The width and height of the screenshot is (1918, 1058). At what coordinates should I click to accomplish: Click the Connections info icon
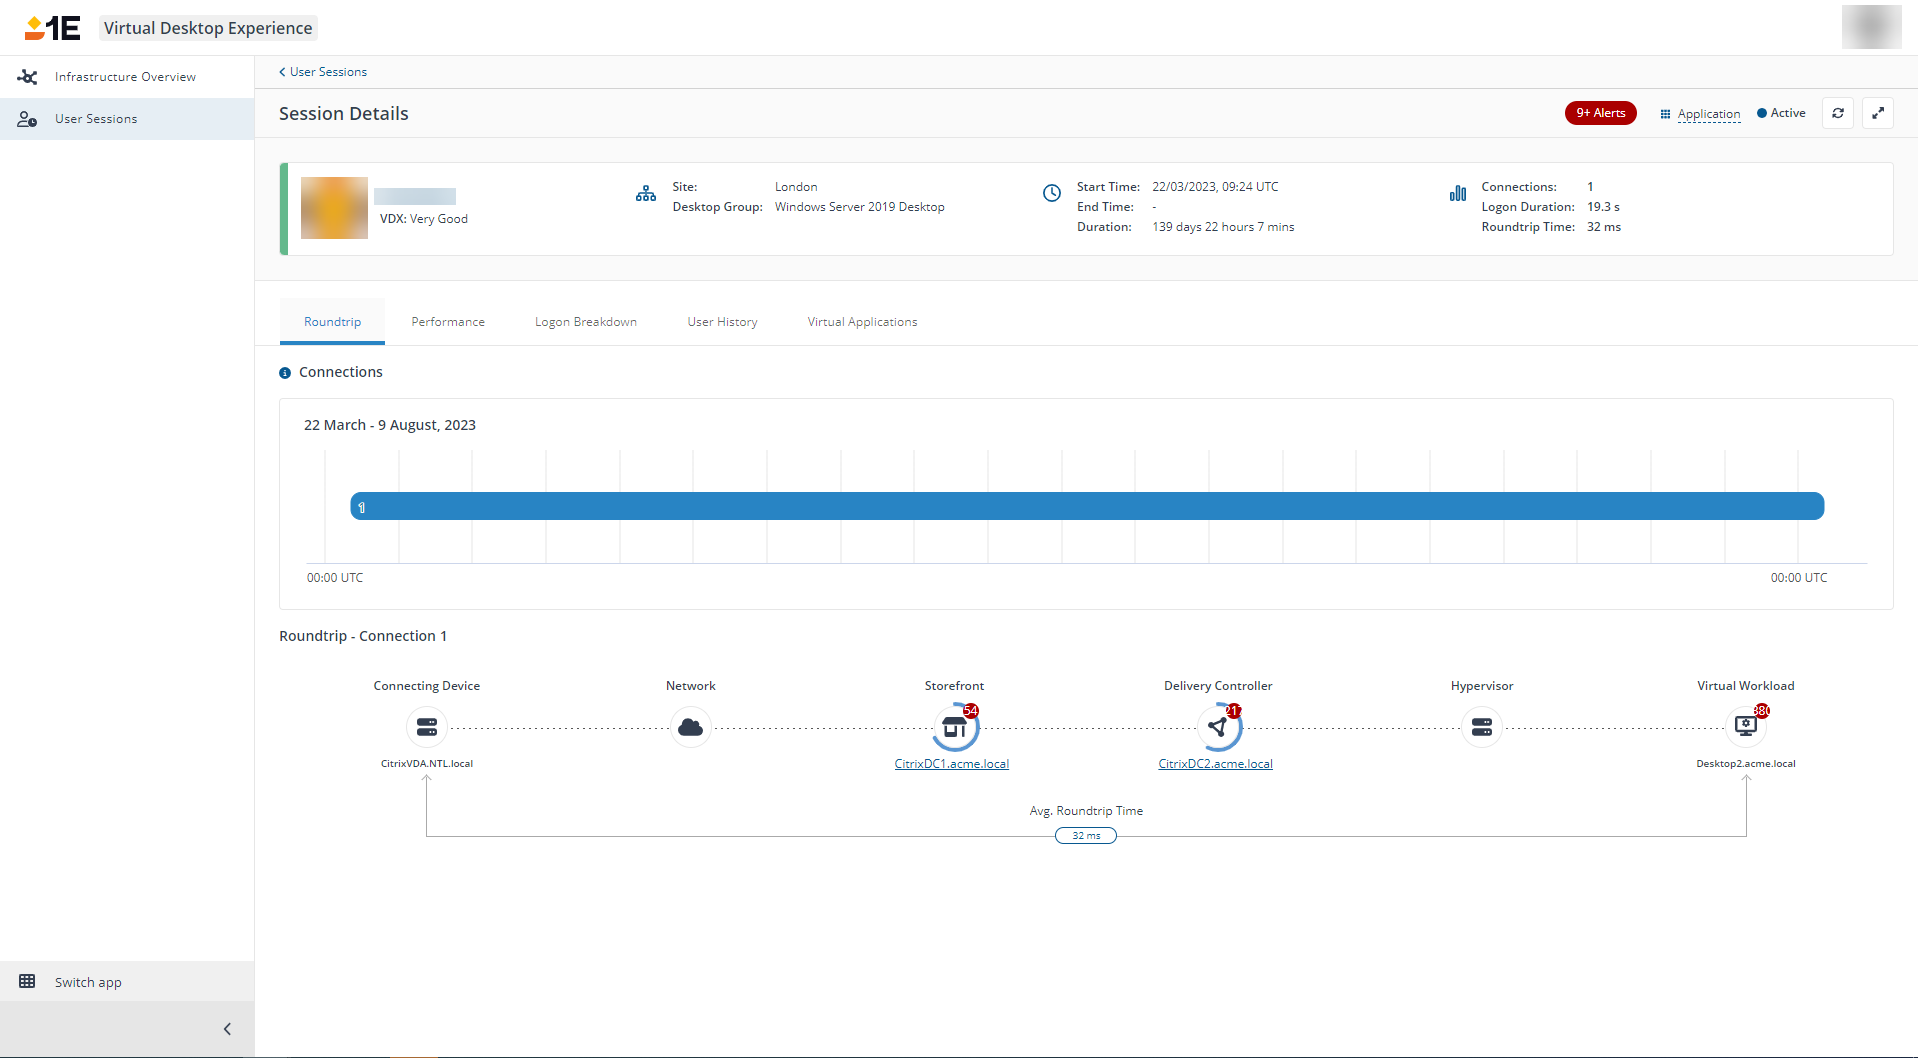pos(285,373)
